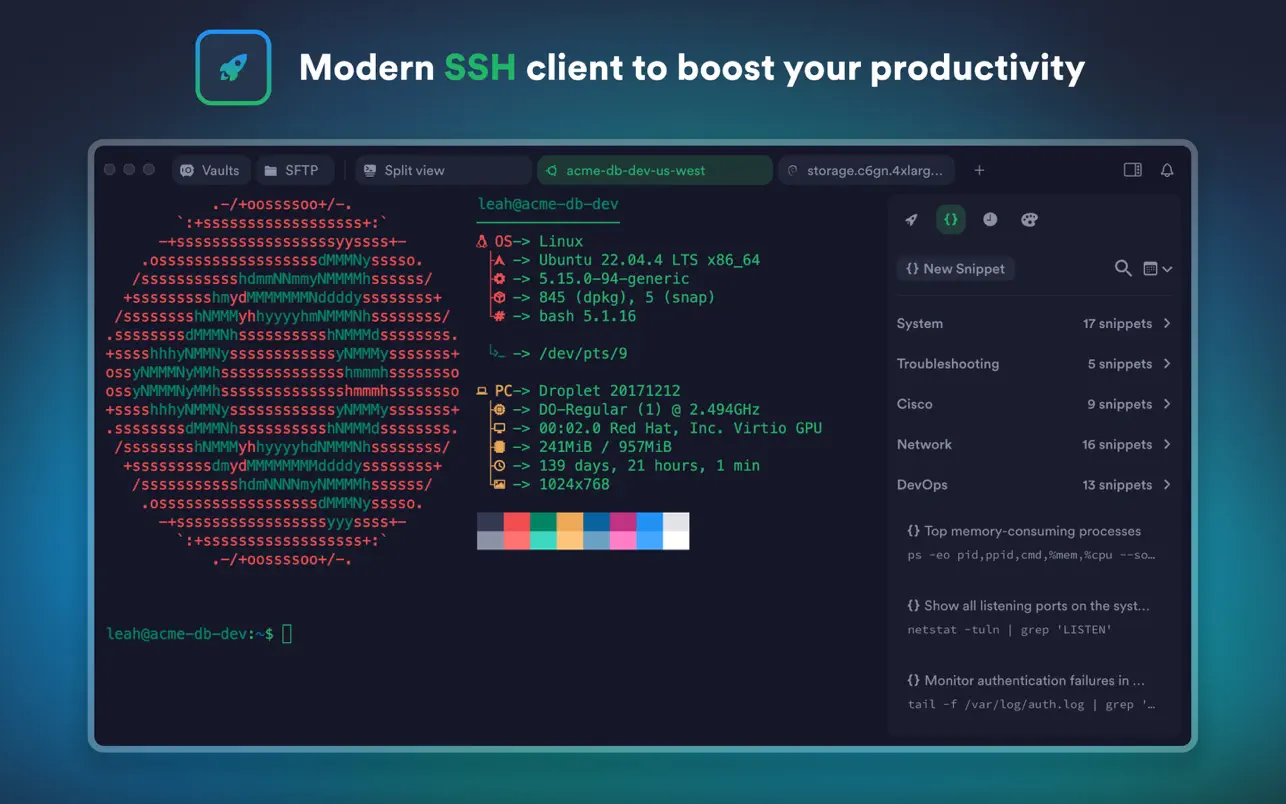
Task: Click the Termius rocket logo
Action: (x=233, y=68)
